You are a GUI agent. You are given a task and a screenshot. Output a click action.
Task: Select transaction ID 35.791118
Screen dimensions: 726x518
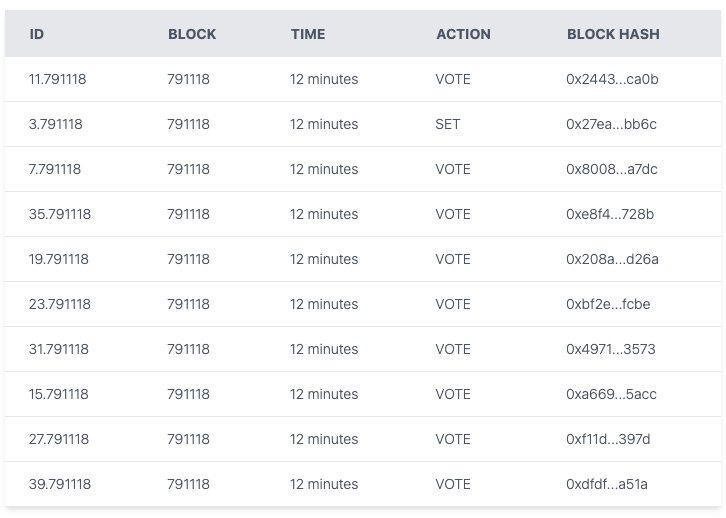[59, 214]
